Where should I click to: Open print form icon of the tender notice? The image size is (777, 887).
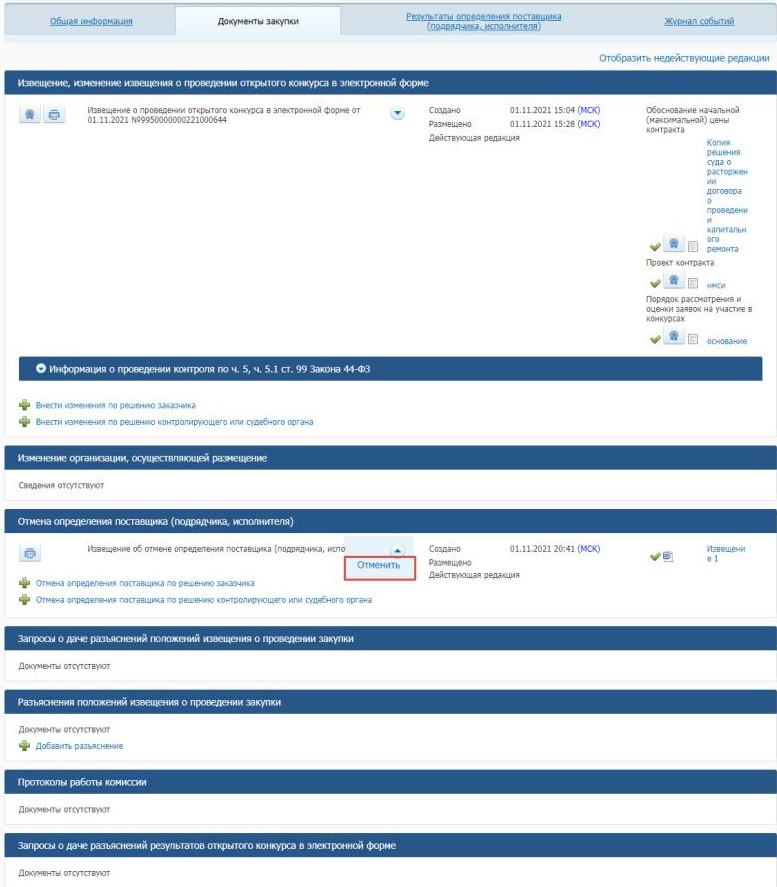tap(54, 114)
